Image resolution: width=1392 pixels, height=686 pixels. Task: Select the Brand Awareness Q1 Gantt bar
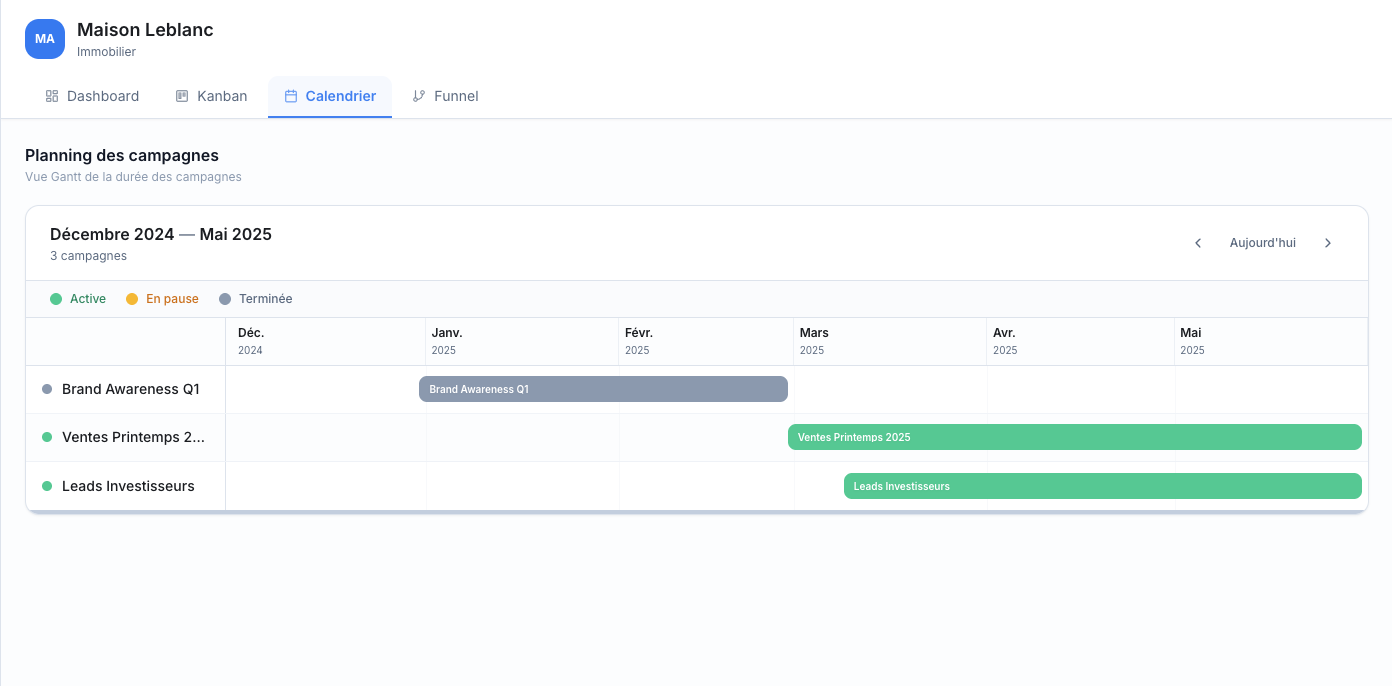click(603, 389)
